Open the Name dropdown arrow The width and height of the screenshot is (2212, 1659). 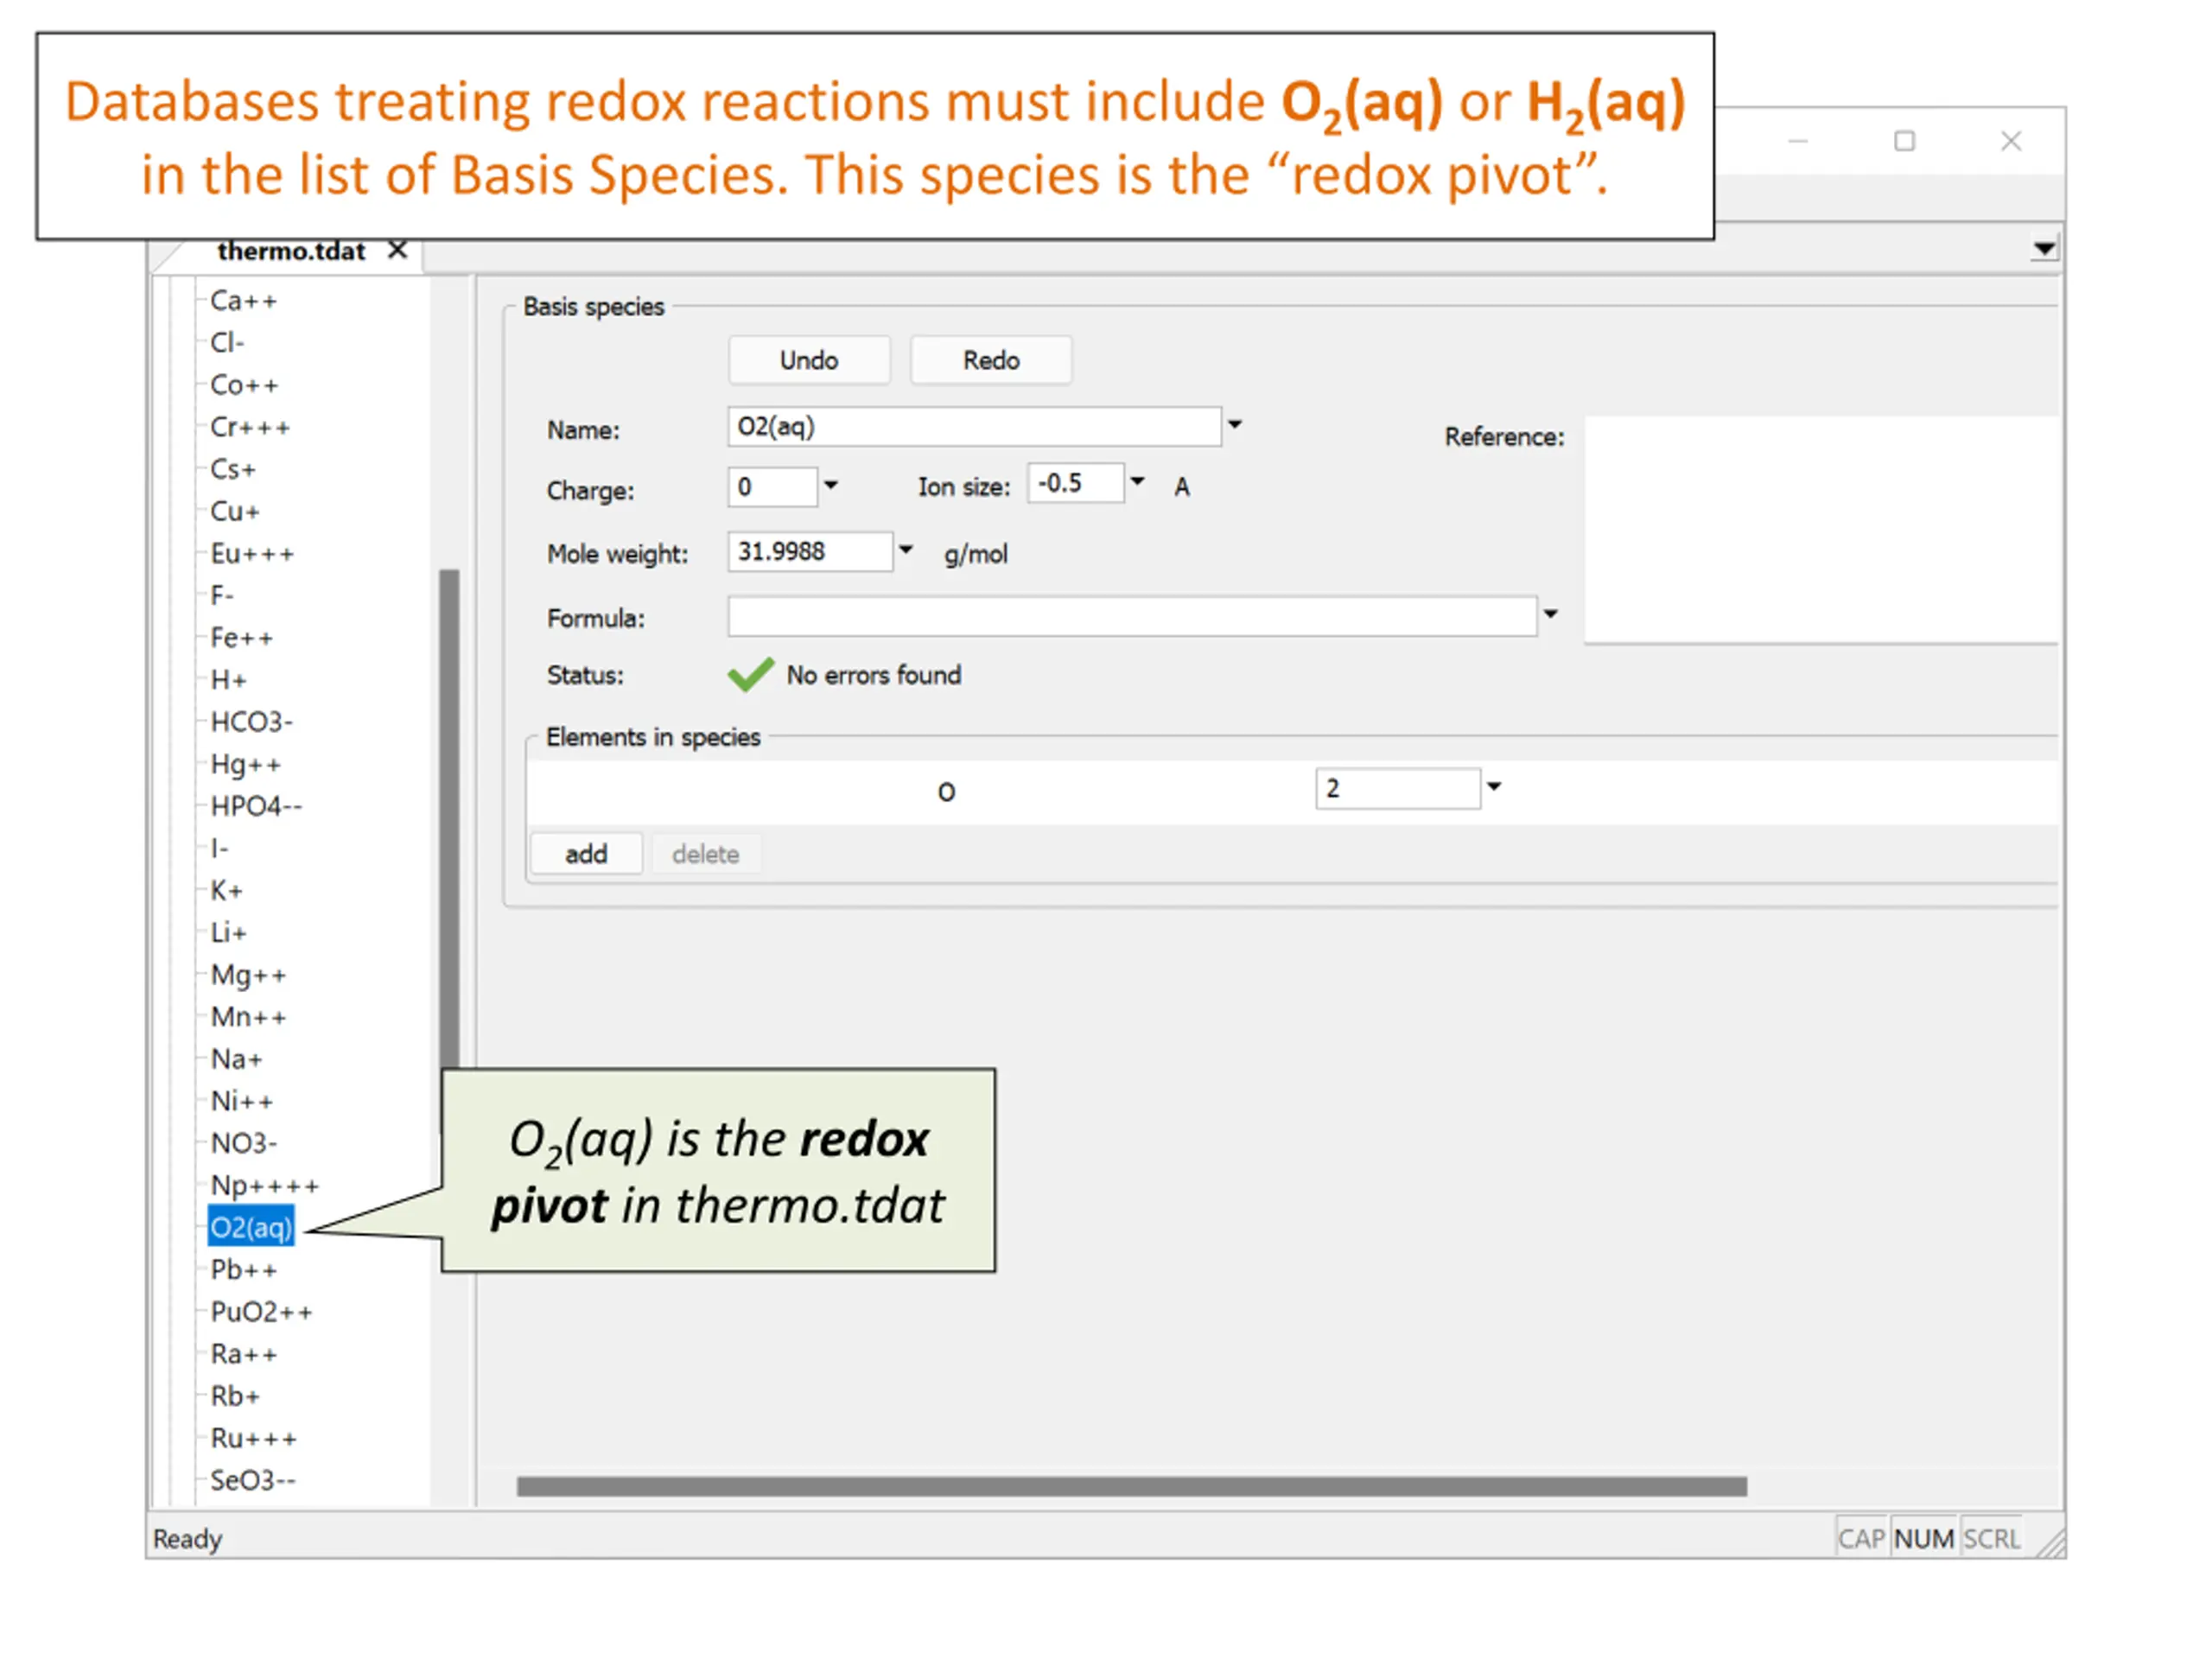click(1235, 425)
